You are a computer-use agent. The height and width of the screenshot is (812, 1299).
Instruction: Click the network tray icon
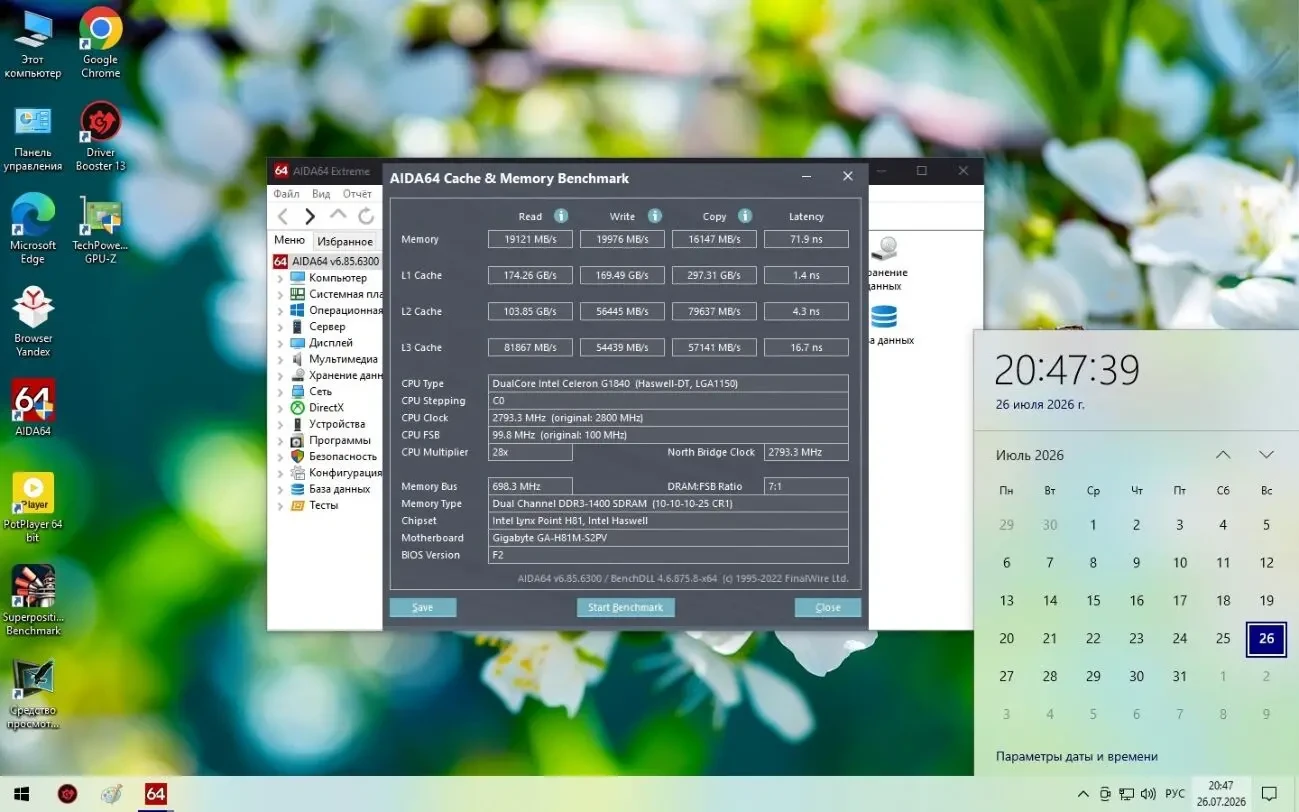[1127, 794]
